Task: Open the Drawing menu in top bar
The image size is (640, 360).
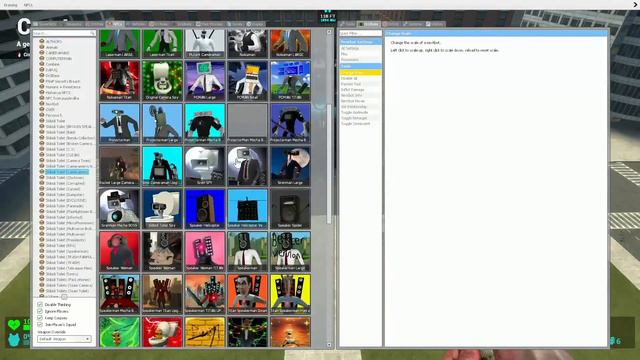Action: coord(11,5)
